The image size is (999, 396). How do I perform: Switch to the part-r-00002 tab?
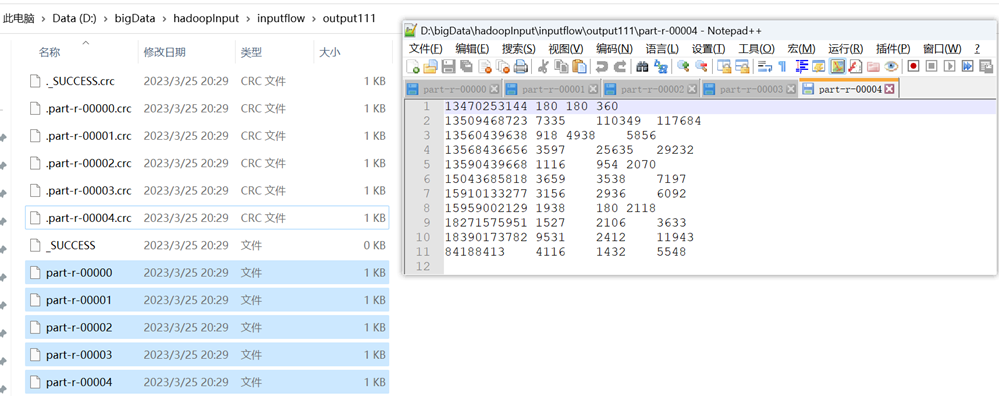651,90
